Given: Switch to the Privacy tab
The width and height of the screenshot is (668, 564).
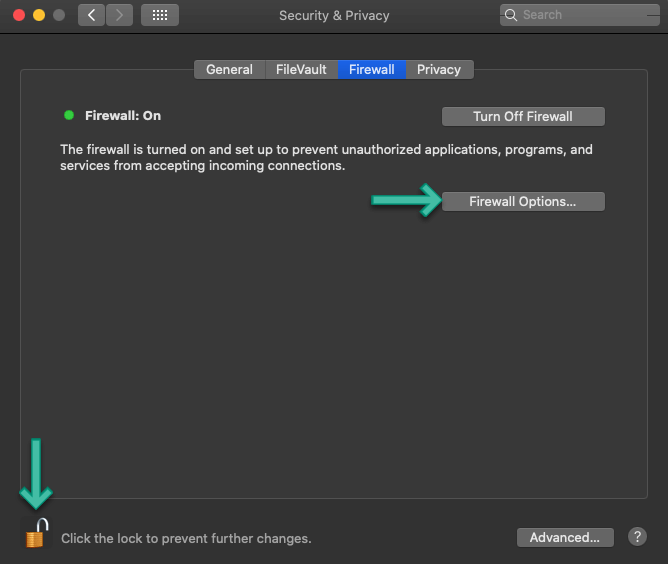Looking at the screenshot, I should [439, 69].
